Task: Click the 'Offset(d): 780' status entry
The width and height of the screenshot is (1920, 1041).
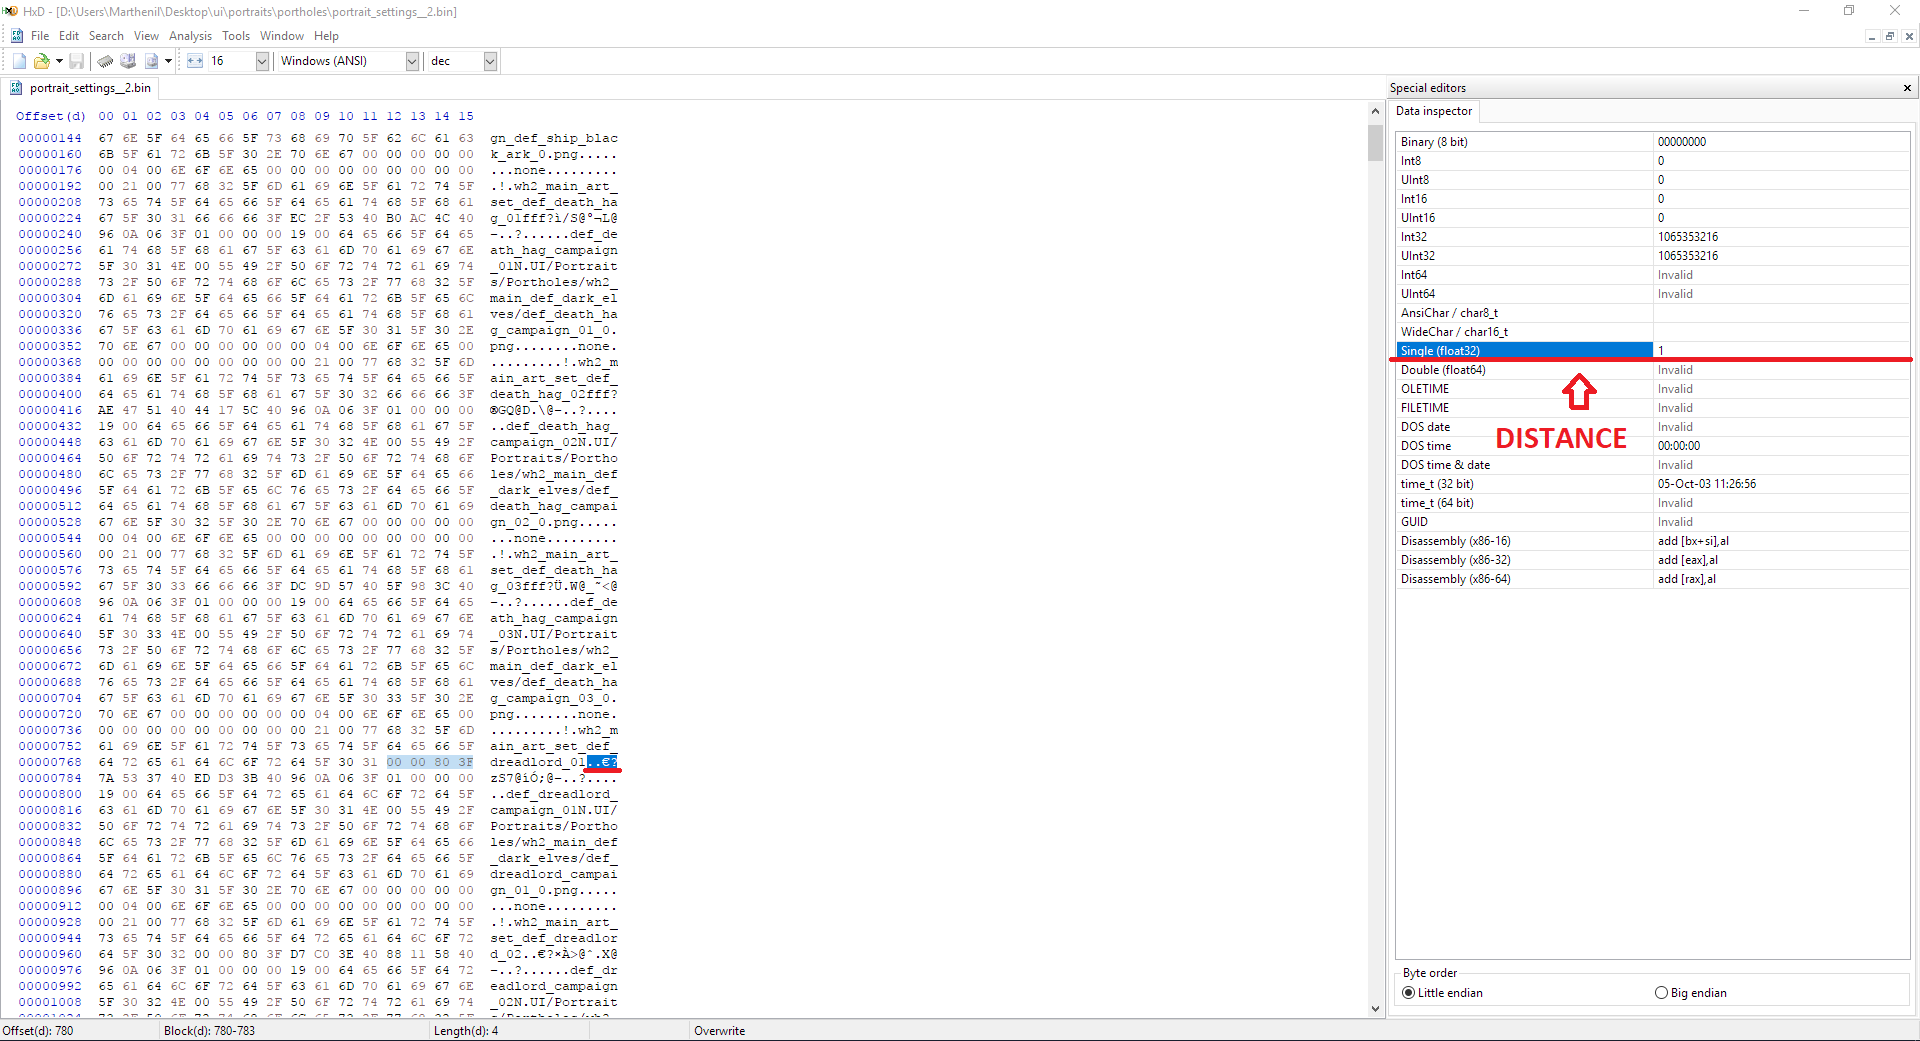Action: tap(38, 1031)
